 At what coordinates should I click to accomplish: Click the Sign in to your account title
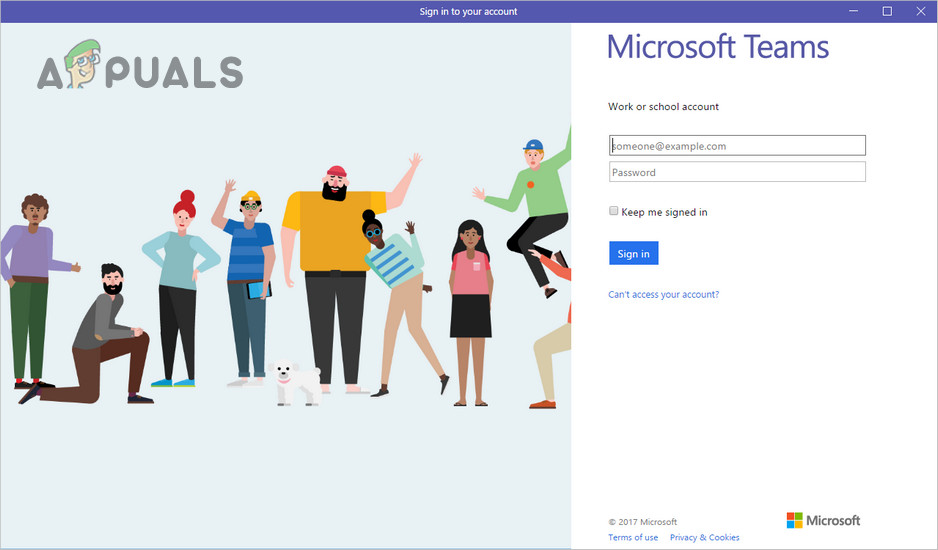pyautogui.click(x=468, y=11)
